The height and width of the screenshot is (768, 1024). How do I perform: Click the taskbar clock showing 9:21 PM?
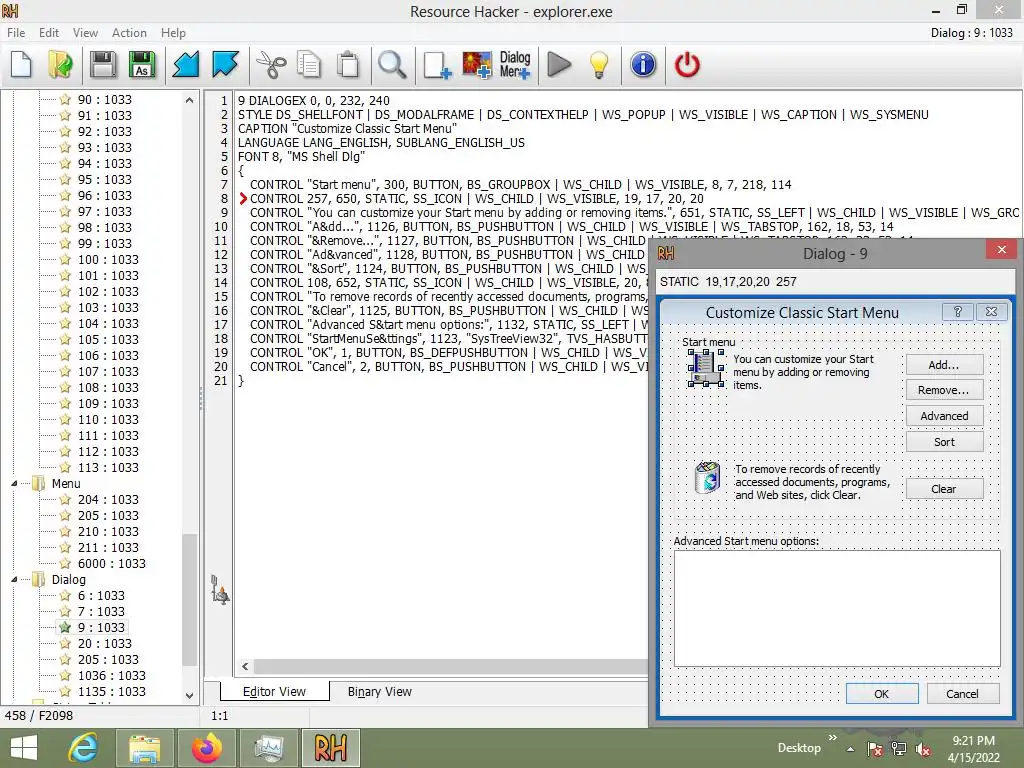click(x=974, y=749)
